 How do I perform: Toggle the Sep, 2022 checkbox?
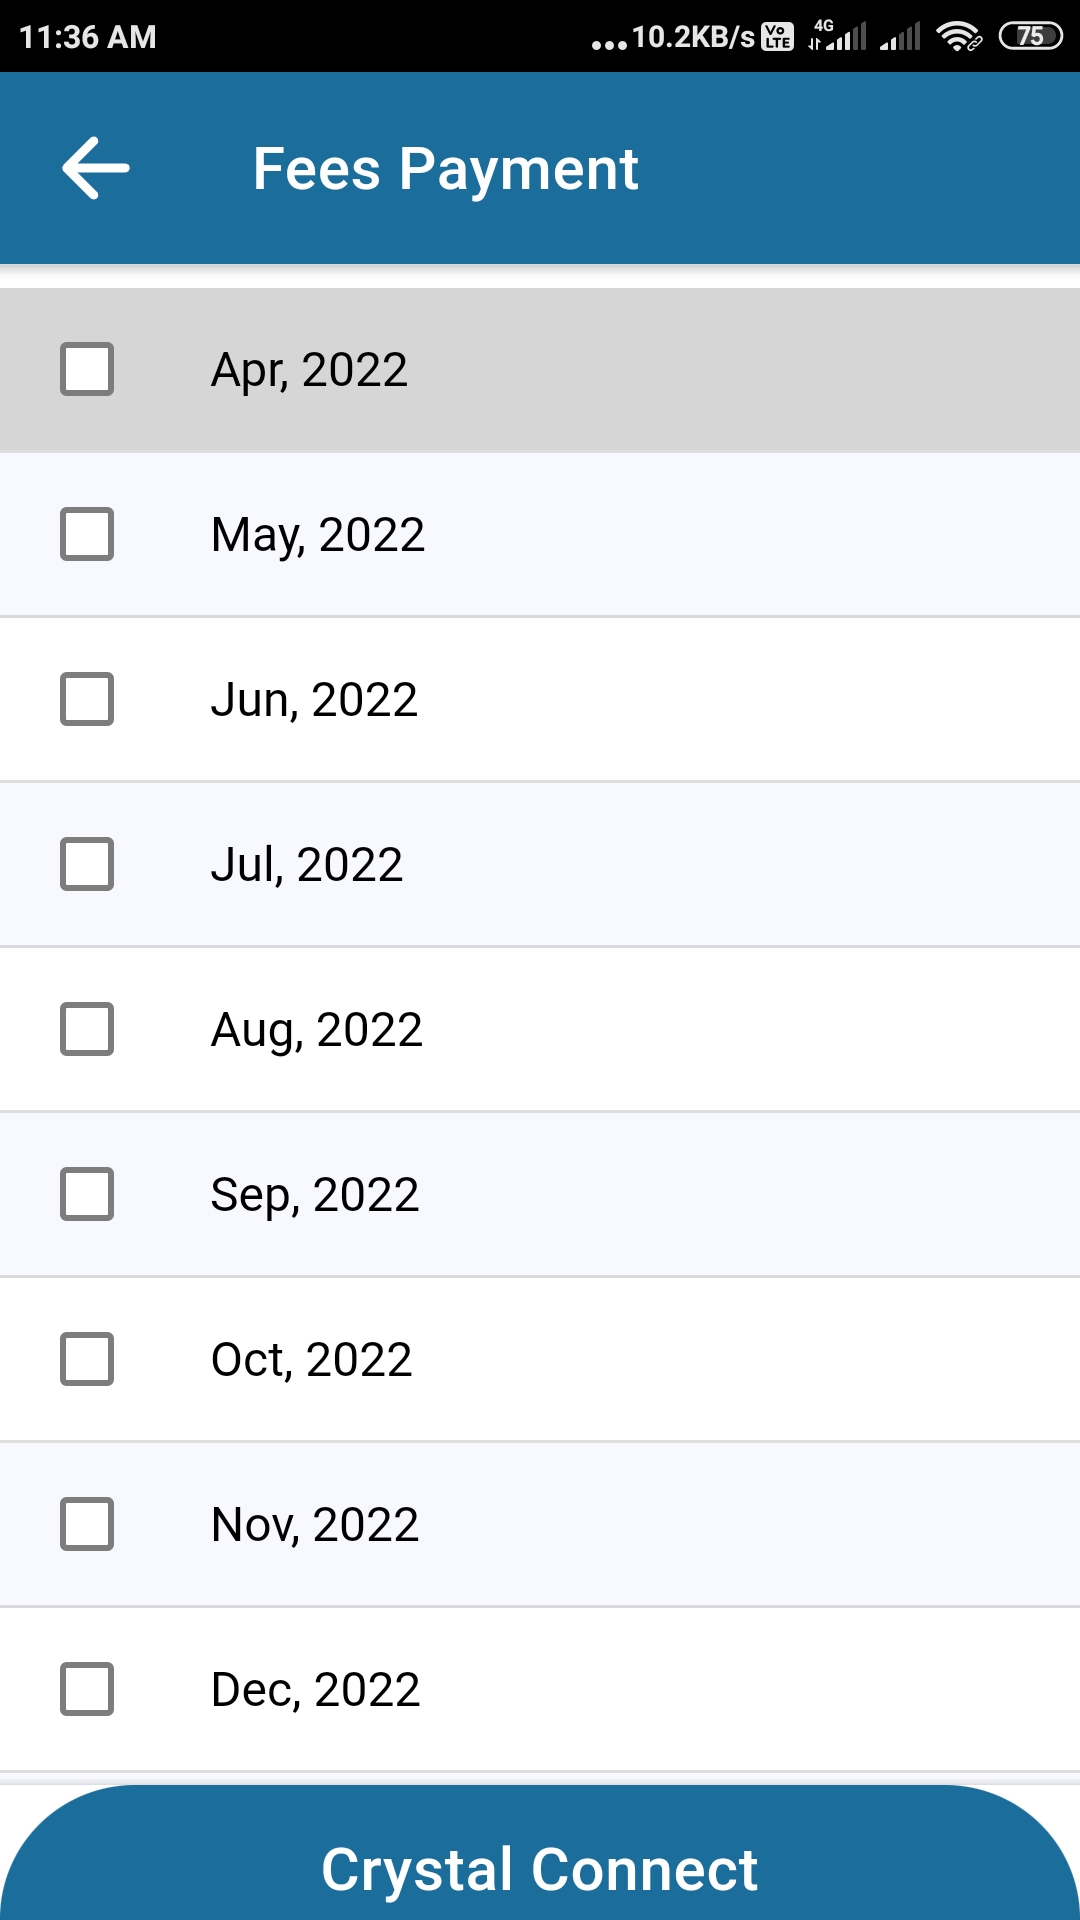87,1194
